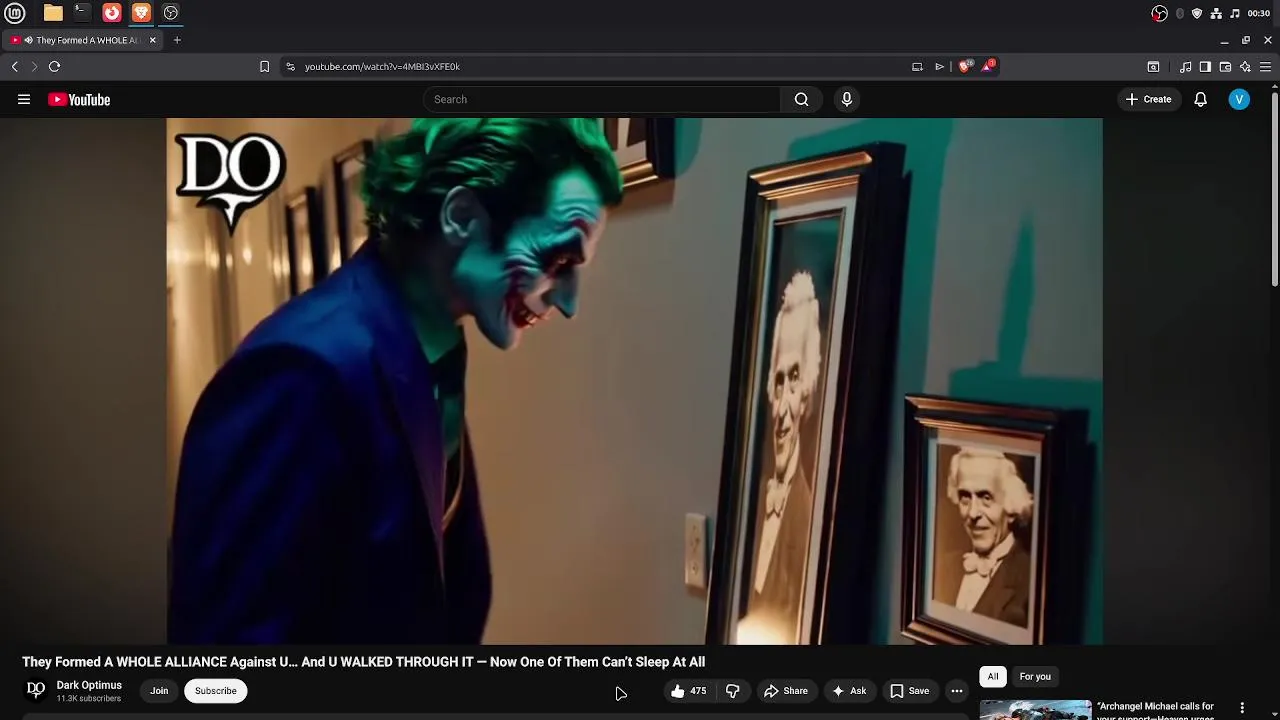Like the video showing 475 likes
1280x720 pixels.
click(688, 691)
